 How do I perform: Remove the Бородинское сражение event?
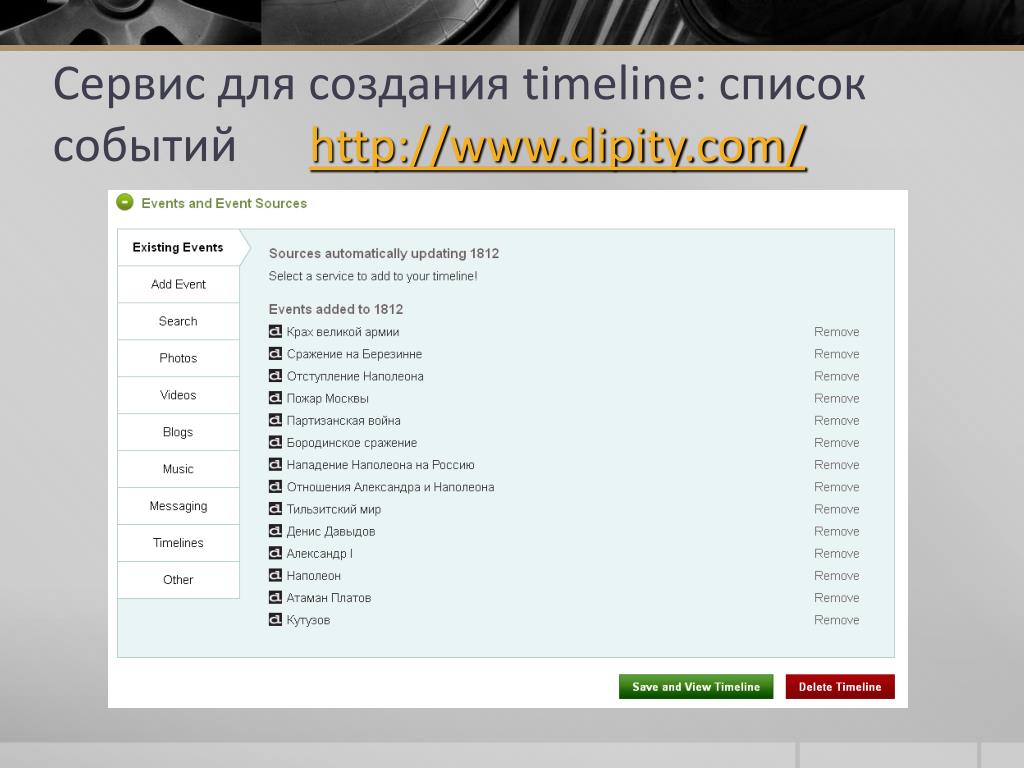pyautogui.click(x=837, y=443)
